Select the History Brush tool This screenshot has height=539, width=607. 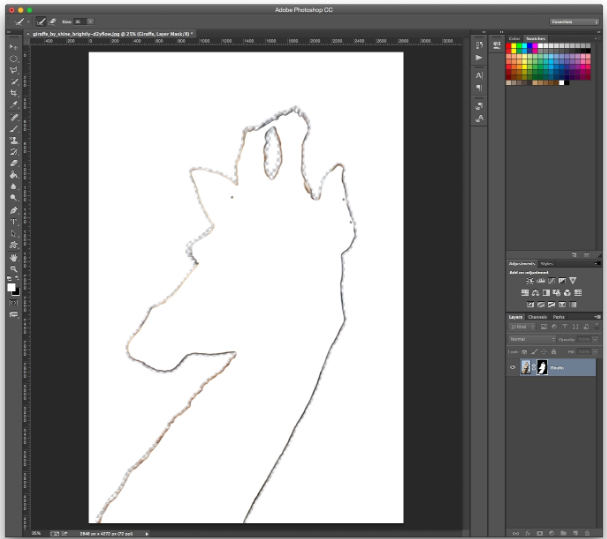tap(14, 152)
